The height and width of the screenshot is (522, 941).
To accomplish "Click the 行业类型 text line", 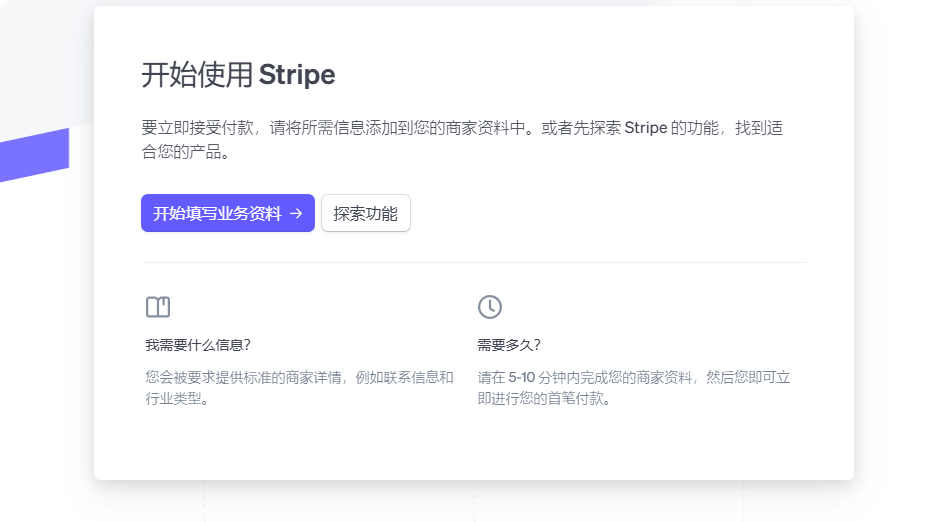I will click(x=177, y=399).
